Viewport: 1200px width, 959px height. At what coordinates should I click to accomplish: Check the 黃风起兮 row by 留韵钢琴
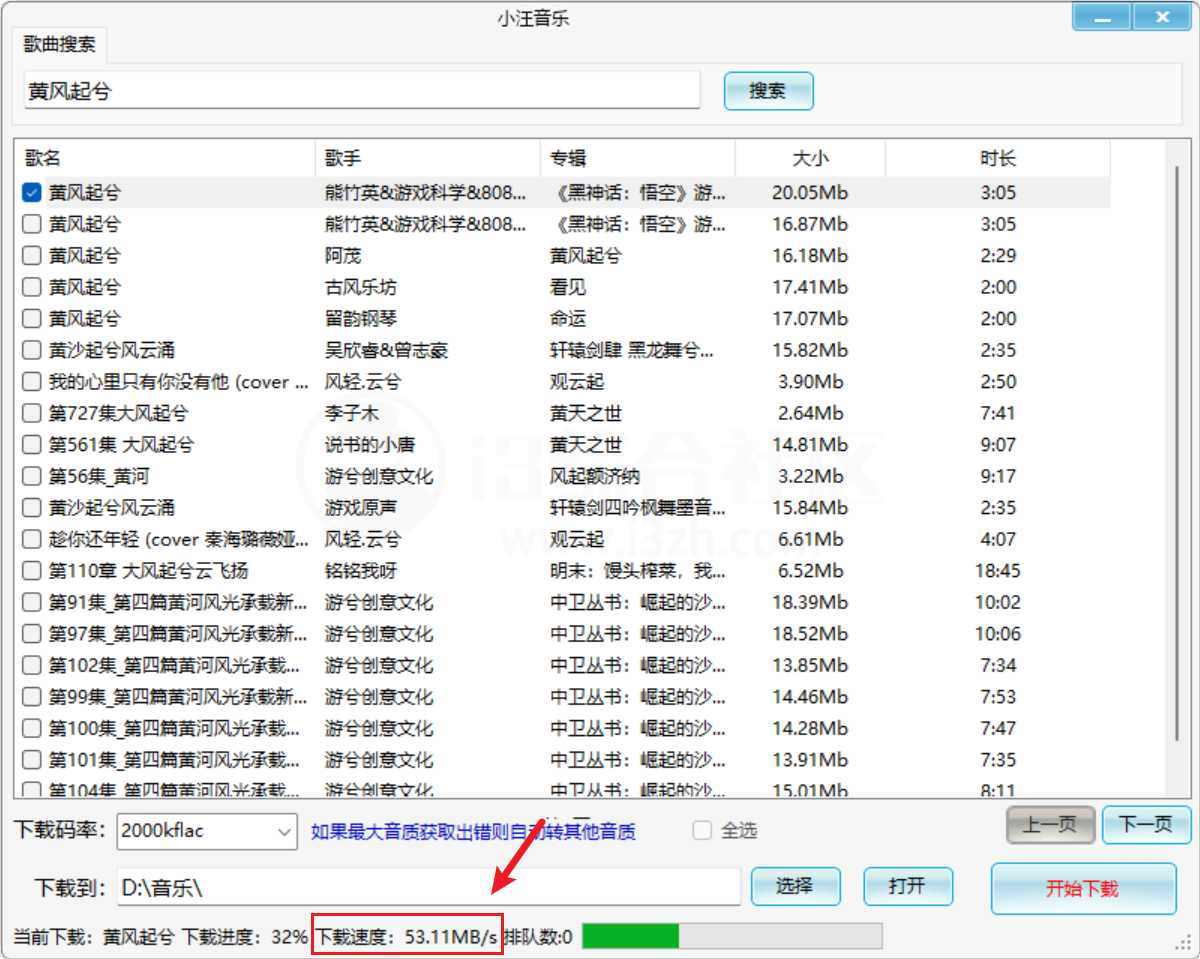coord(32,319)
